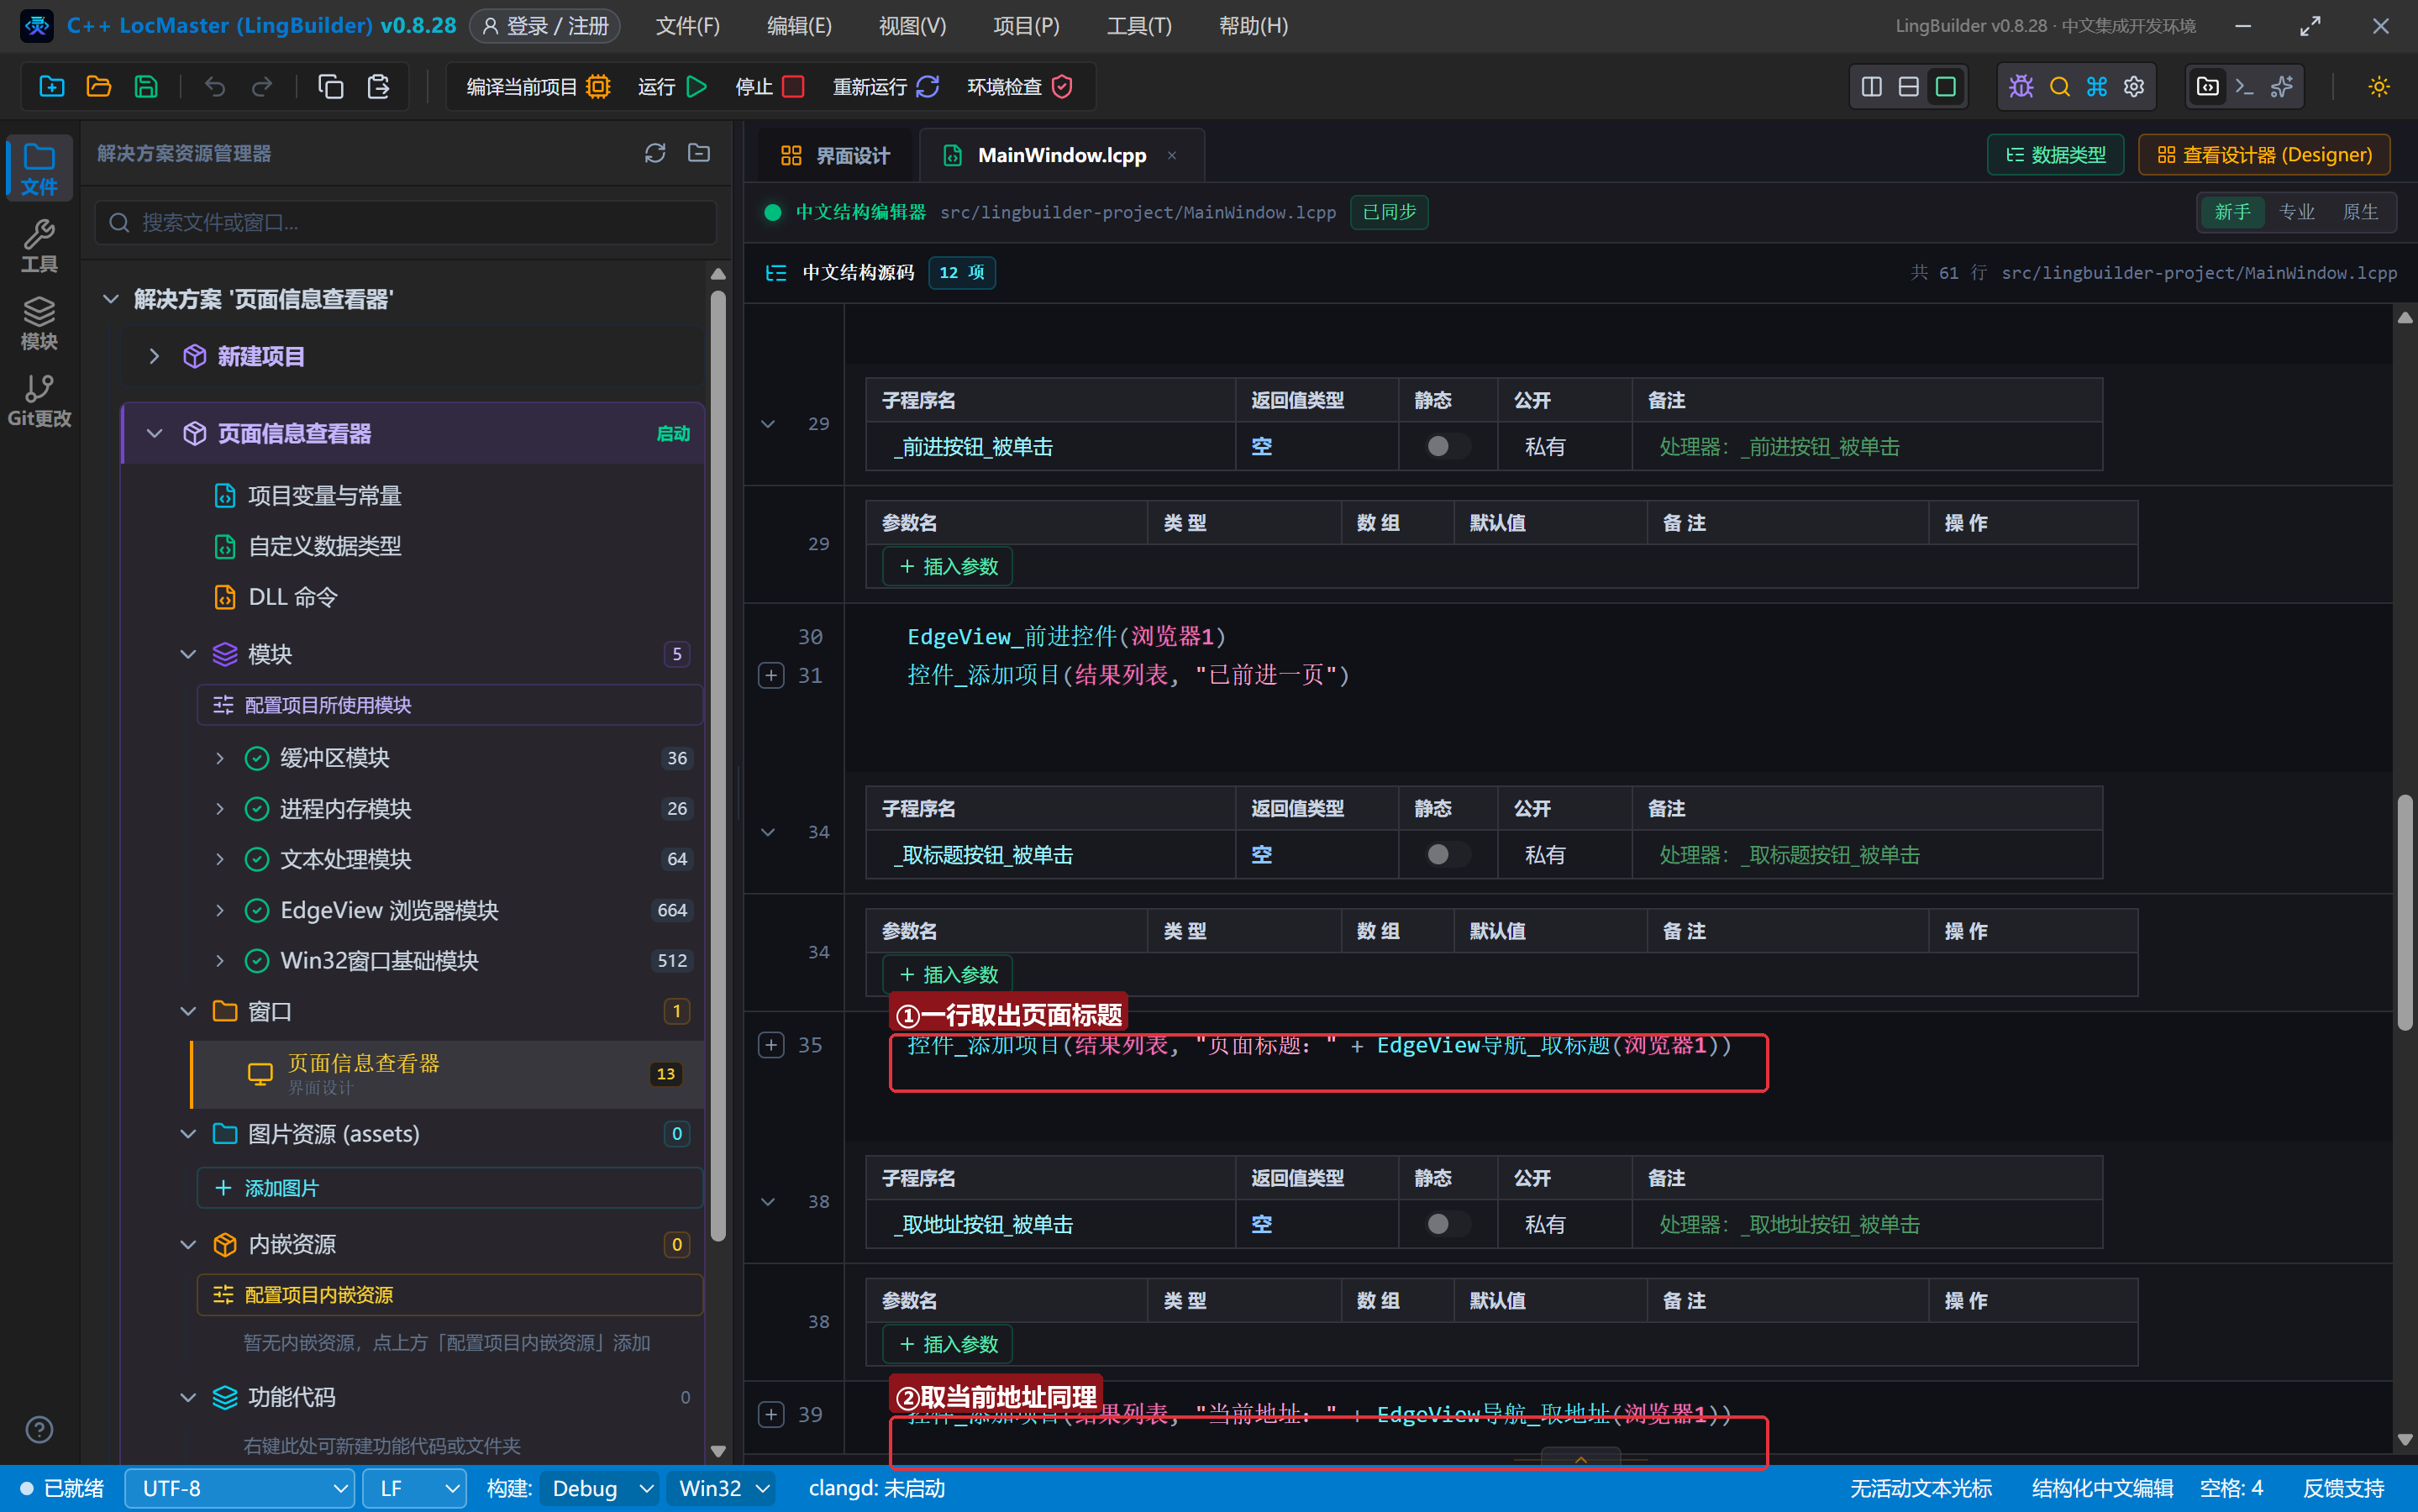
Task: Click the Stop square icon
Action: (x=793, y=87)
